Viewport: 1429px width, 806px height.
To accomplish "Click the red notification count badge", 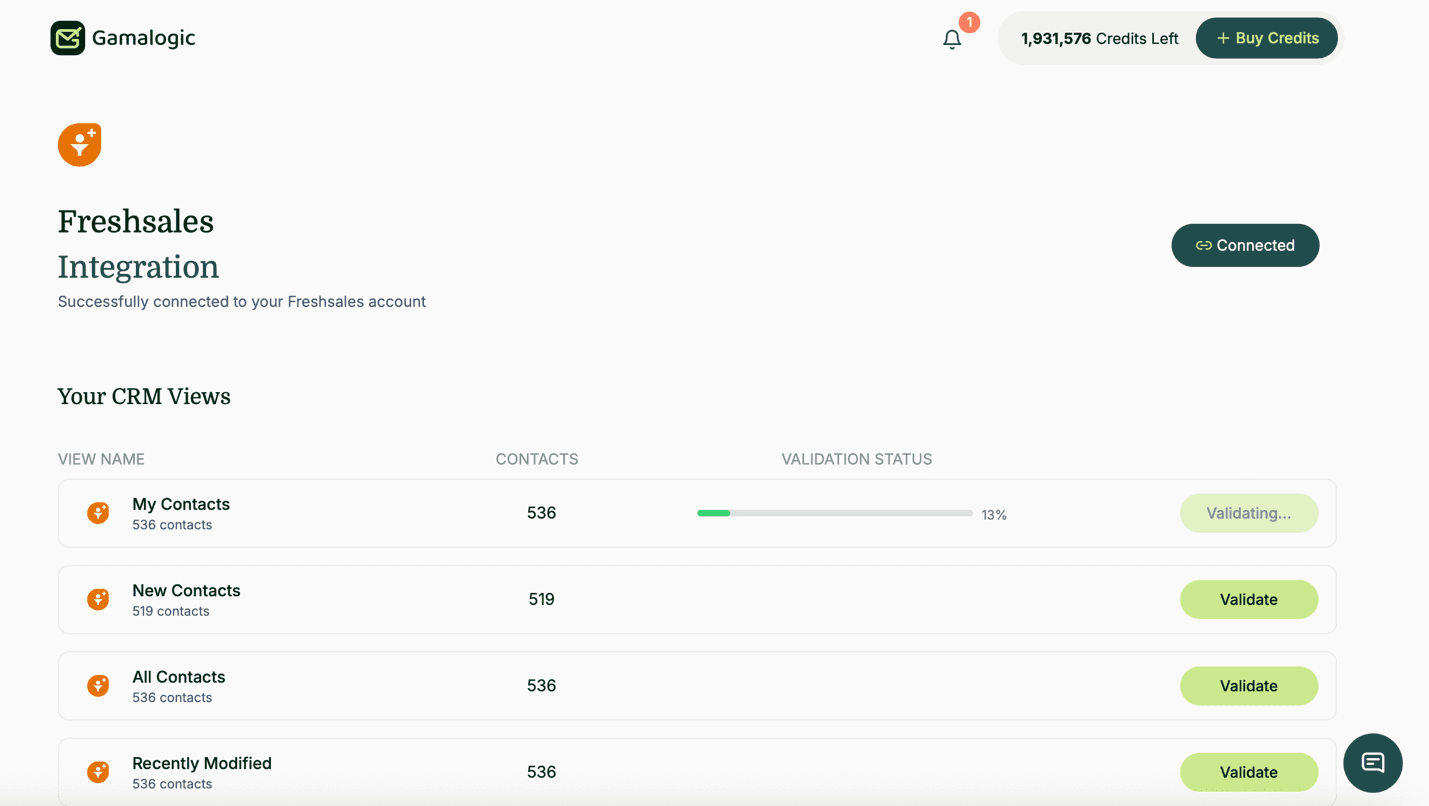I will (x=969, y=22).
